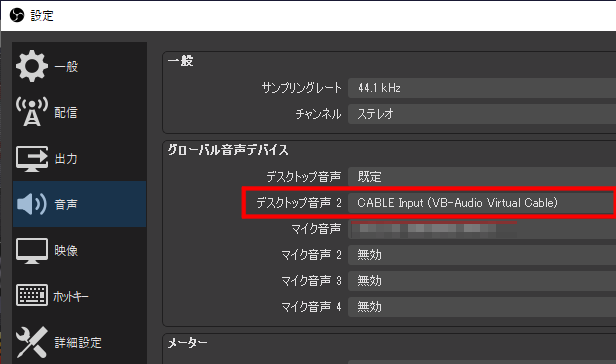This screenshot has width=616, height=364.
Task: Open デスクトップ音声 dropdown showing 既定
Action: coord(482,177)
